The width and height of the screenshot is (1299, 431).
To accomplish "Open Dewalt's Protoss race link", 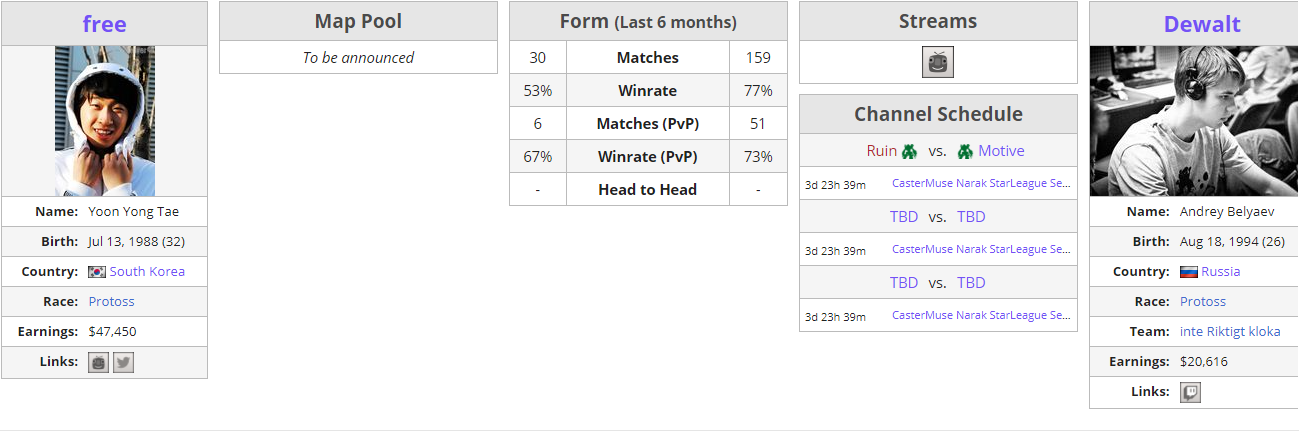I will pyautogui.click(x=1203, y=302).
